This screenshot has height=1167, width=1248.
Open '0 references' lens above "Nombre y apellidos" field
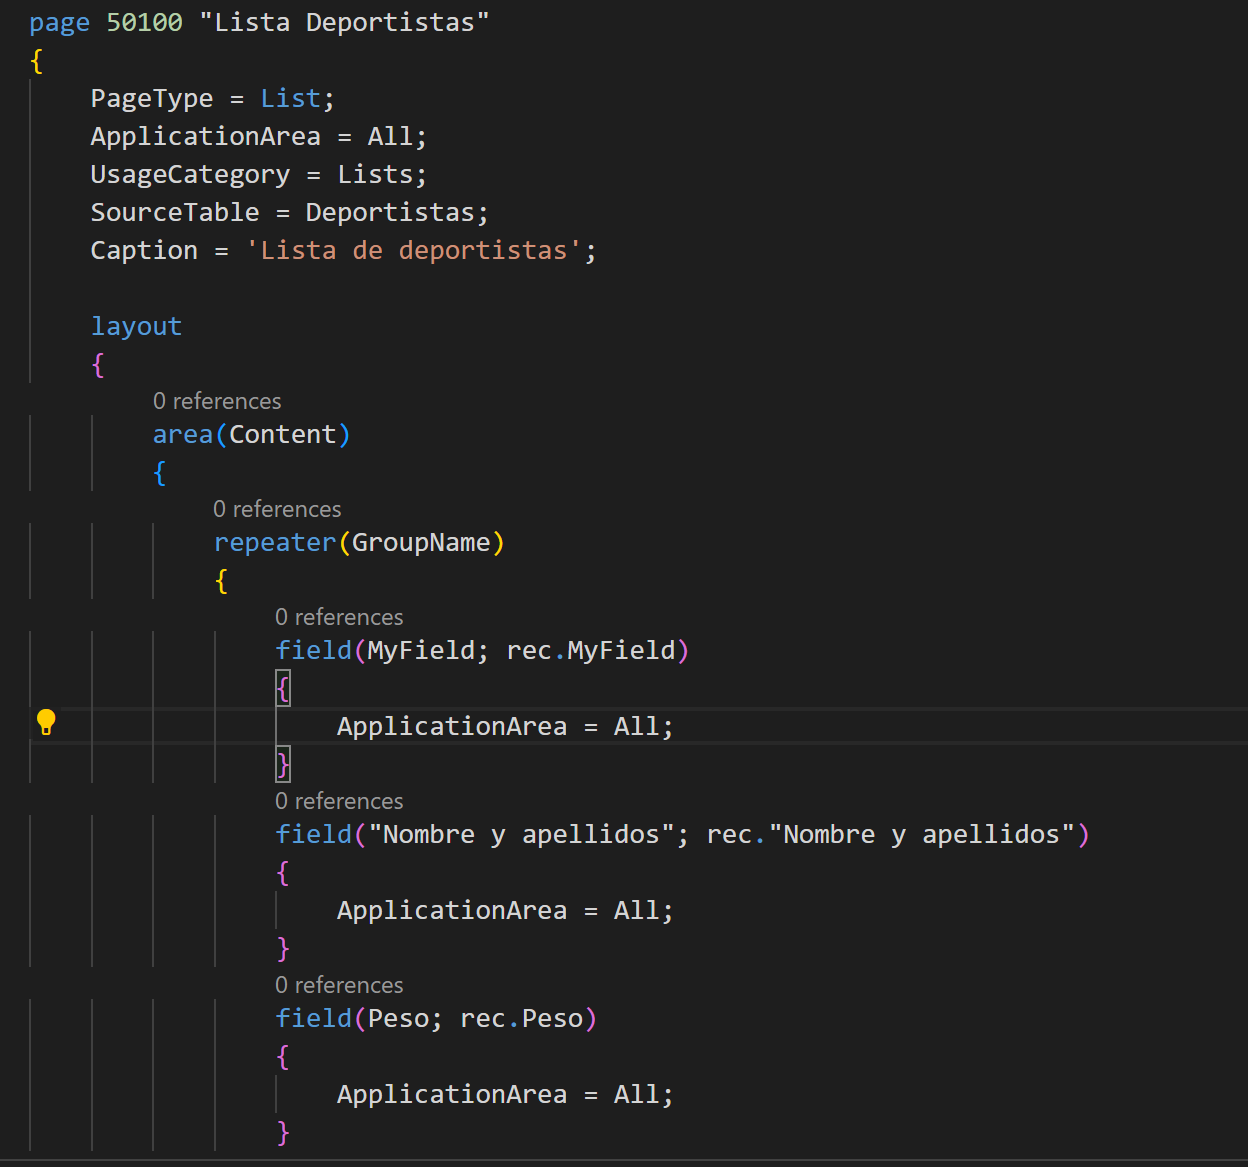coord(339,801)
